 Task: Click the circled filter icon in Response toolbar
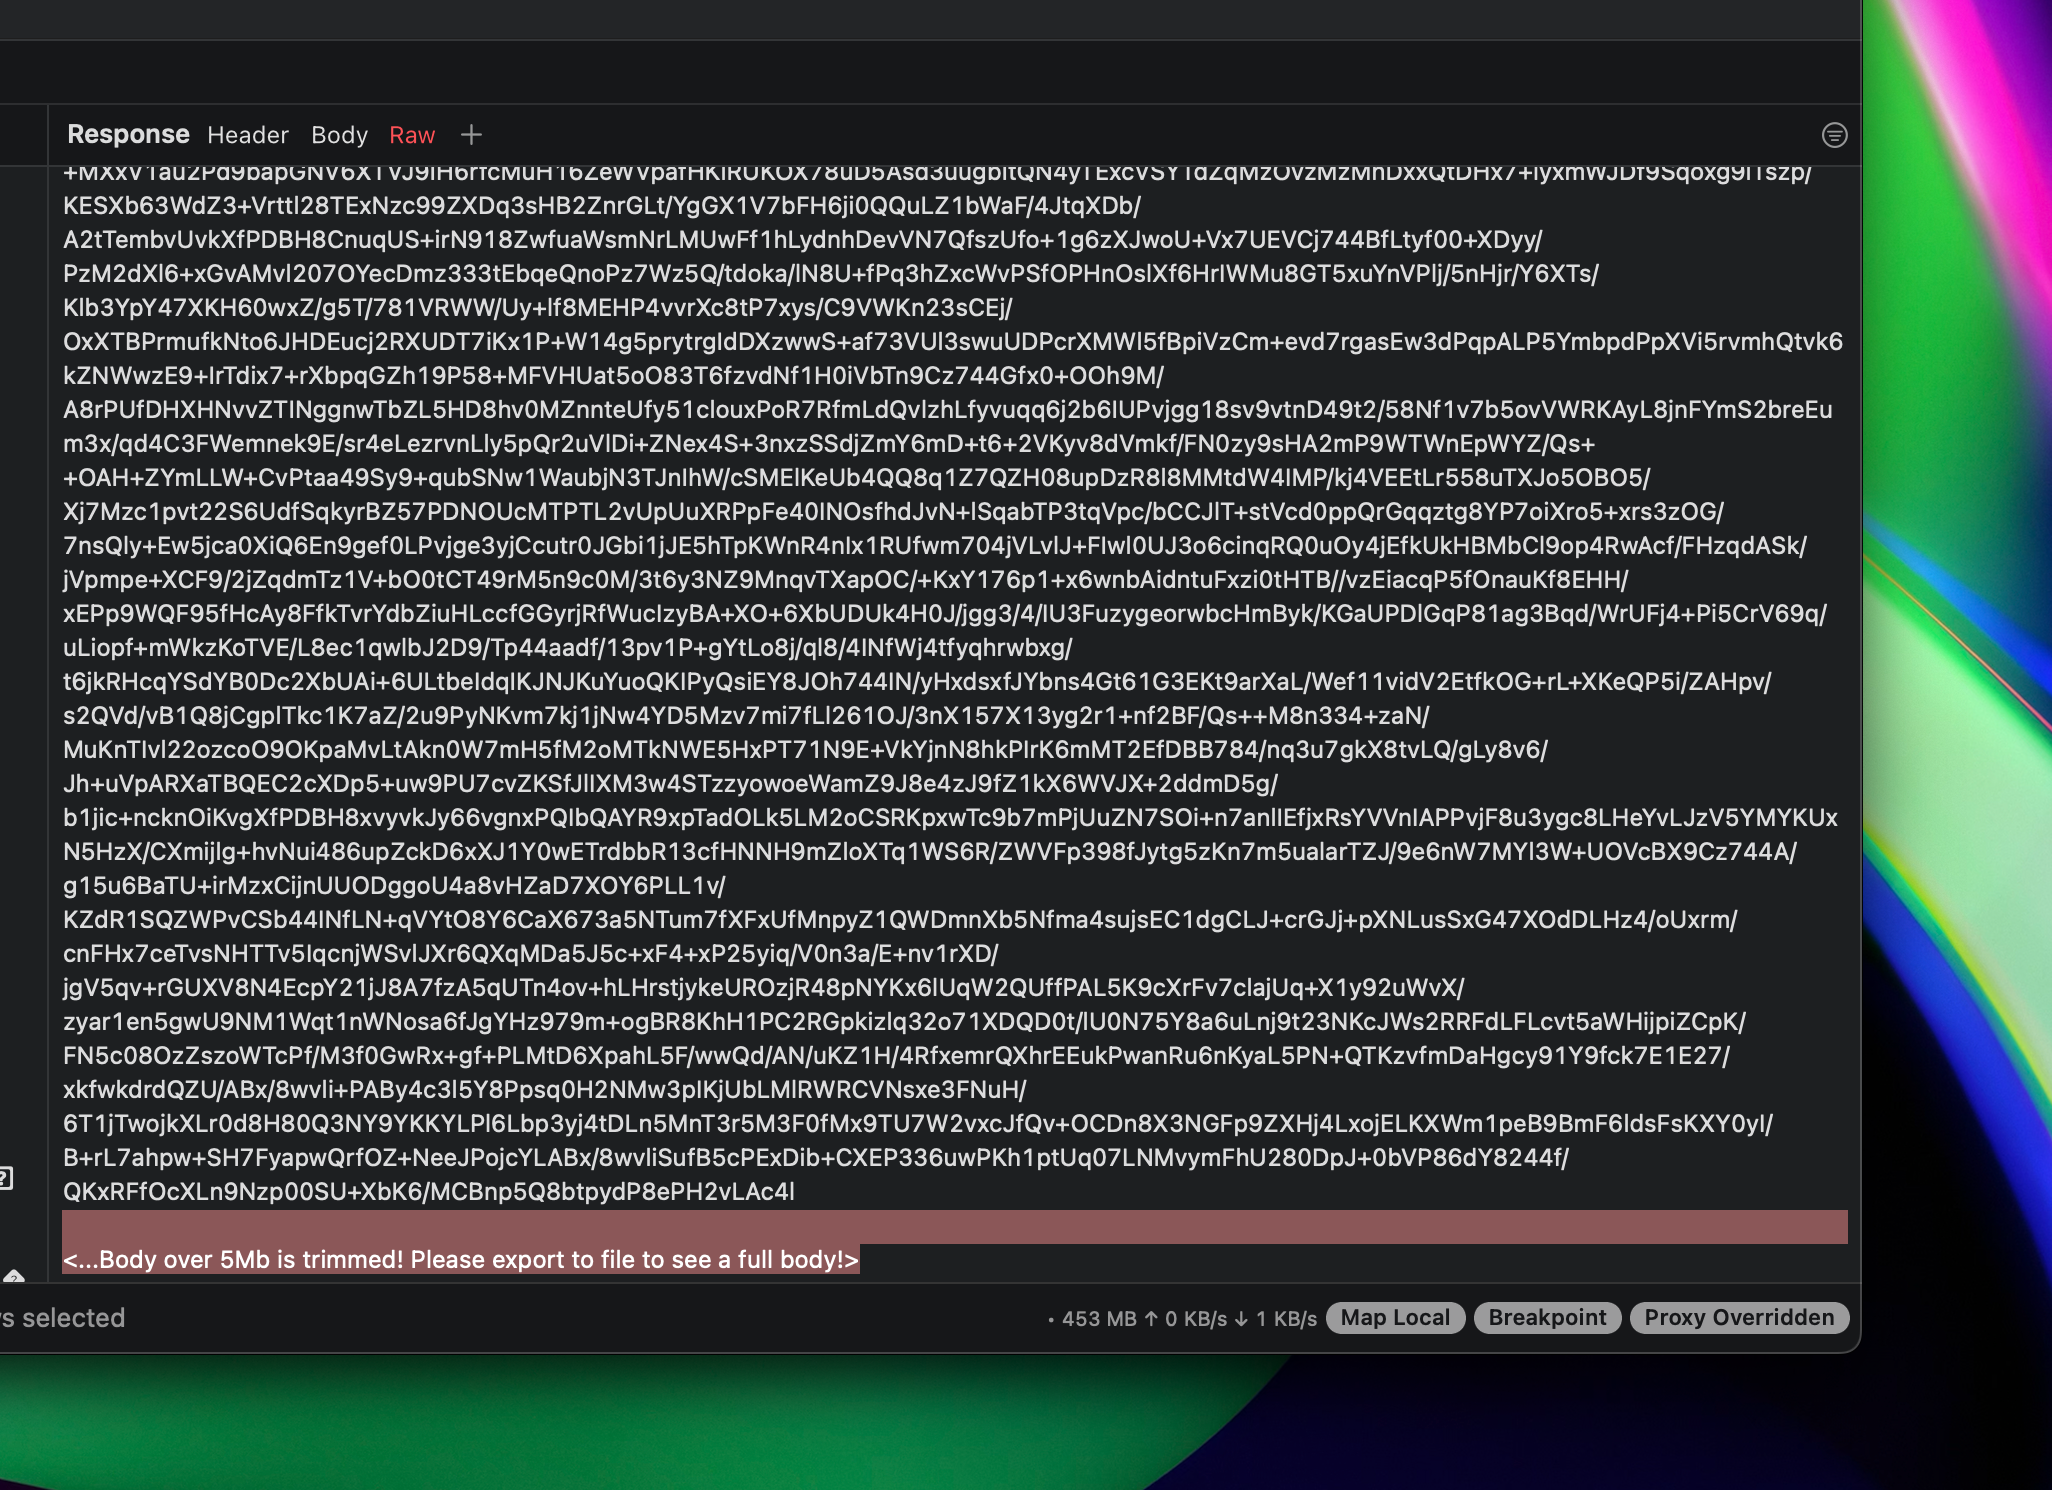pos(1837,135)
